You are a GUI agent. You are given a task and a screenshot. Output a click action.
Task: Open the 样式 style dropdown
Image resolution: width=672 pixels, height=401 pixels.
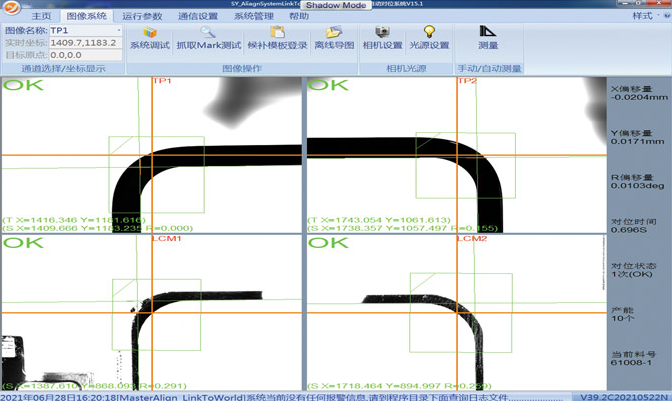[646, 17]
